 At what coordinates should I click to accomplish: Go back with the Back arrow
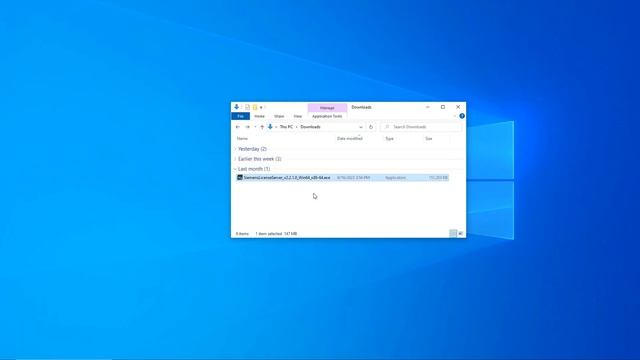[238, 127]
